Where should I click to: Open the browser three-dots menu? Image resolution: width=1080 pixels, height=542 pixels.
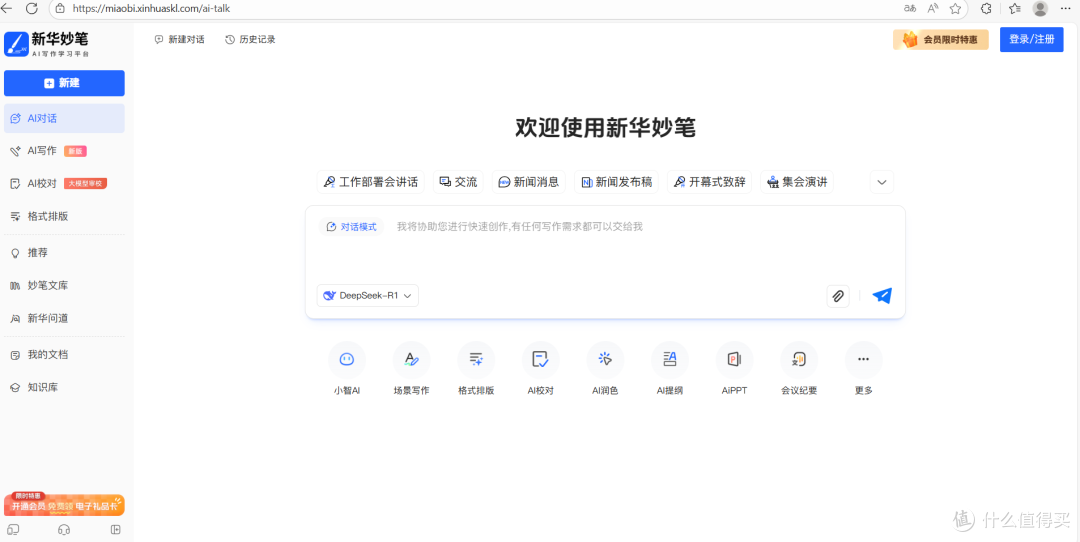[1066, 8]
